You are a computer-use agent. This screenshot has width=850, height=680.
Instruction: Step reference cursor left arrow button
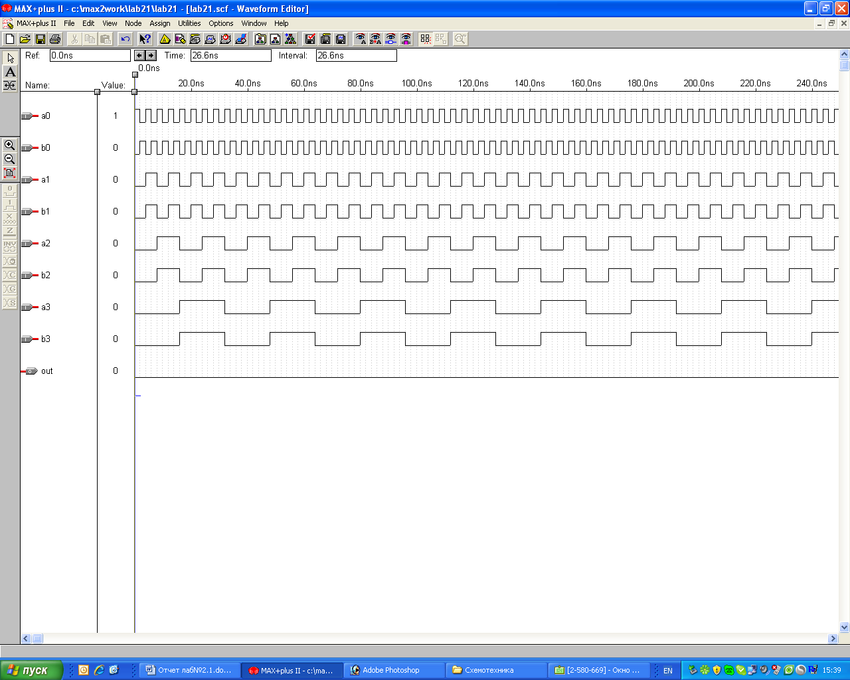(140, 56)
